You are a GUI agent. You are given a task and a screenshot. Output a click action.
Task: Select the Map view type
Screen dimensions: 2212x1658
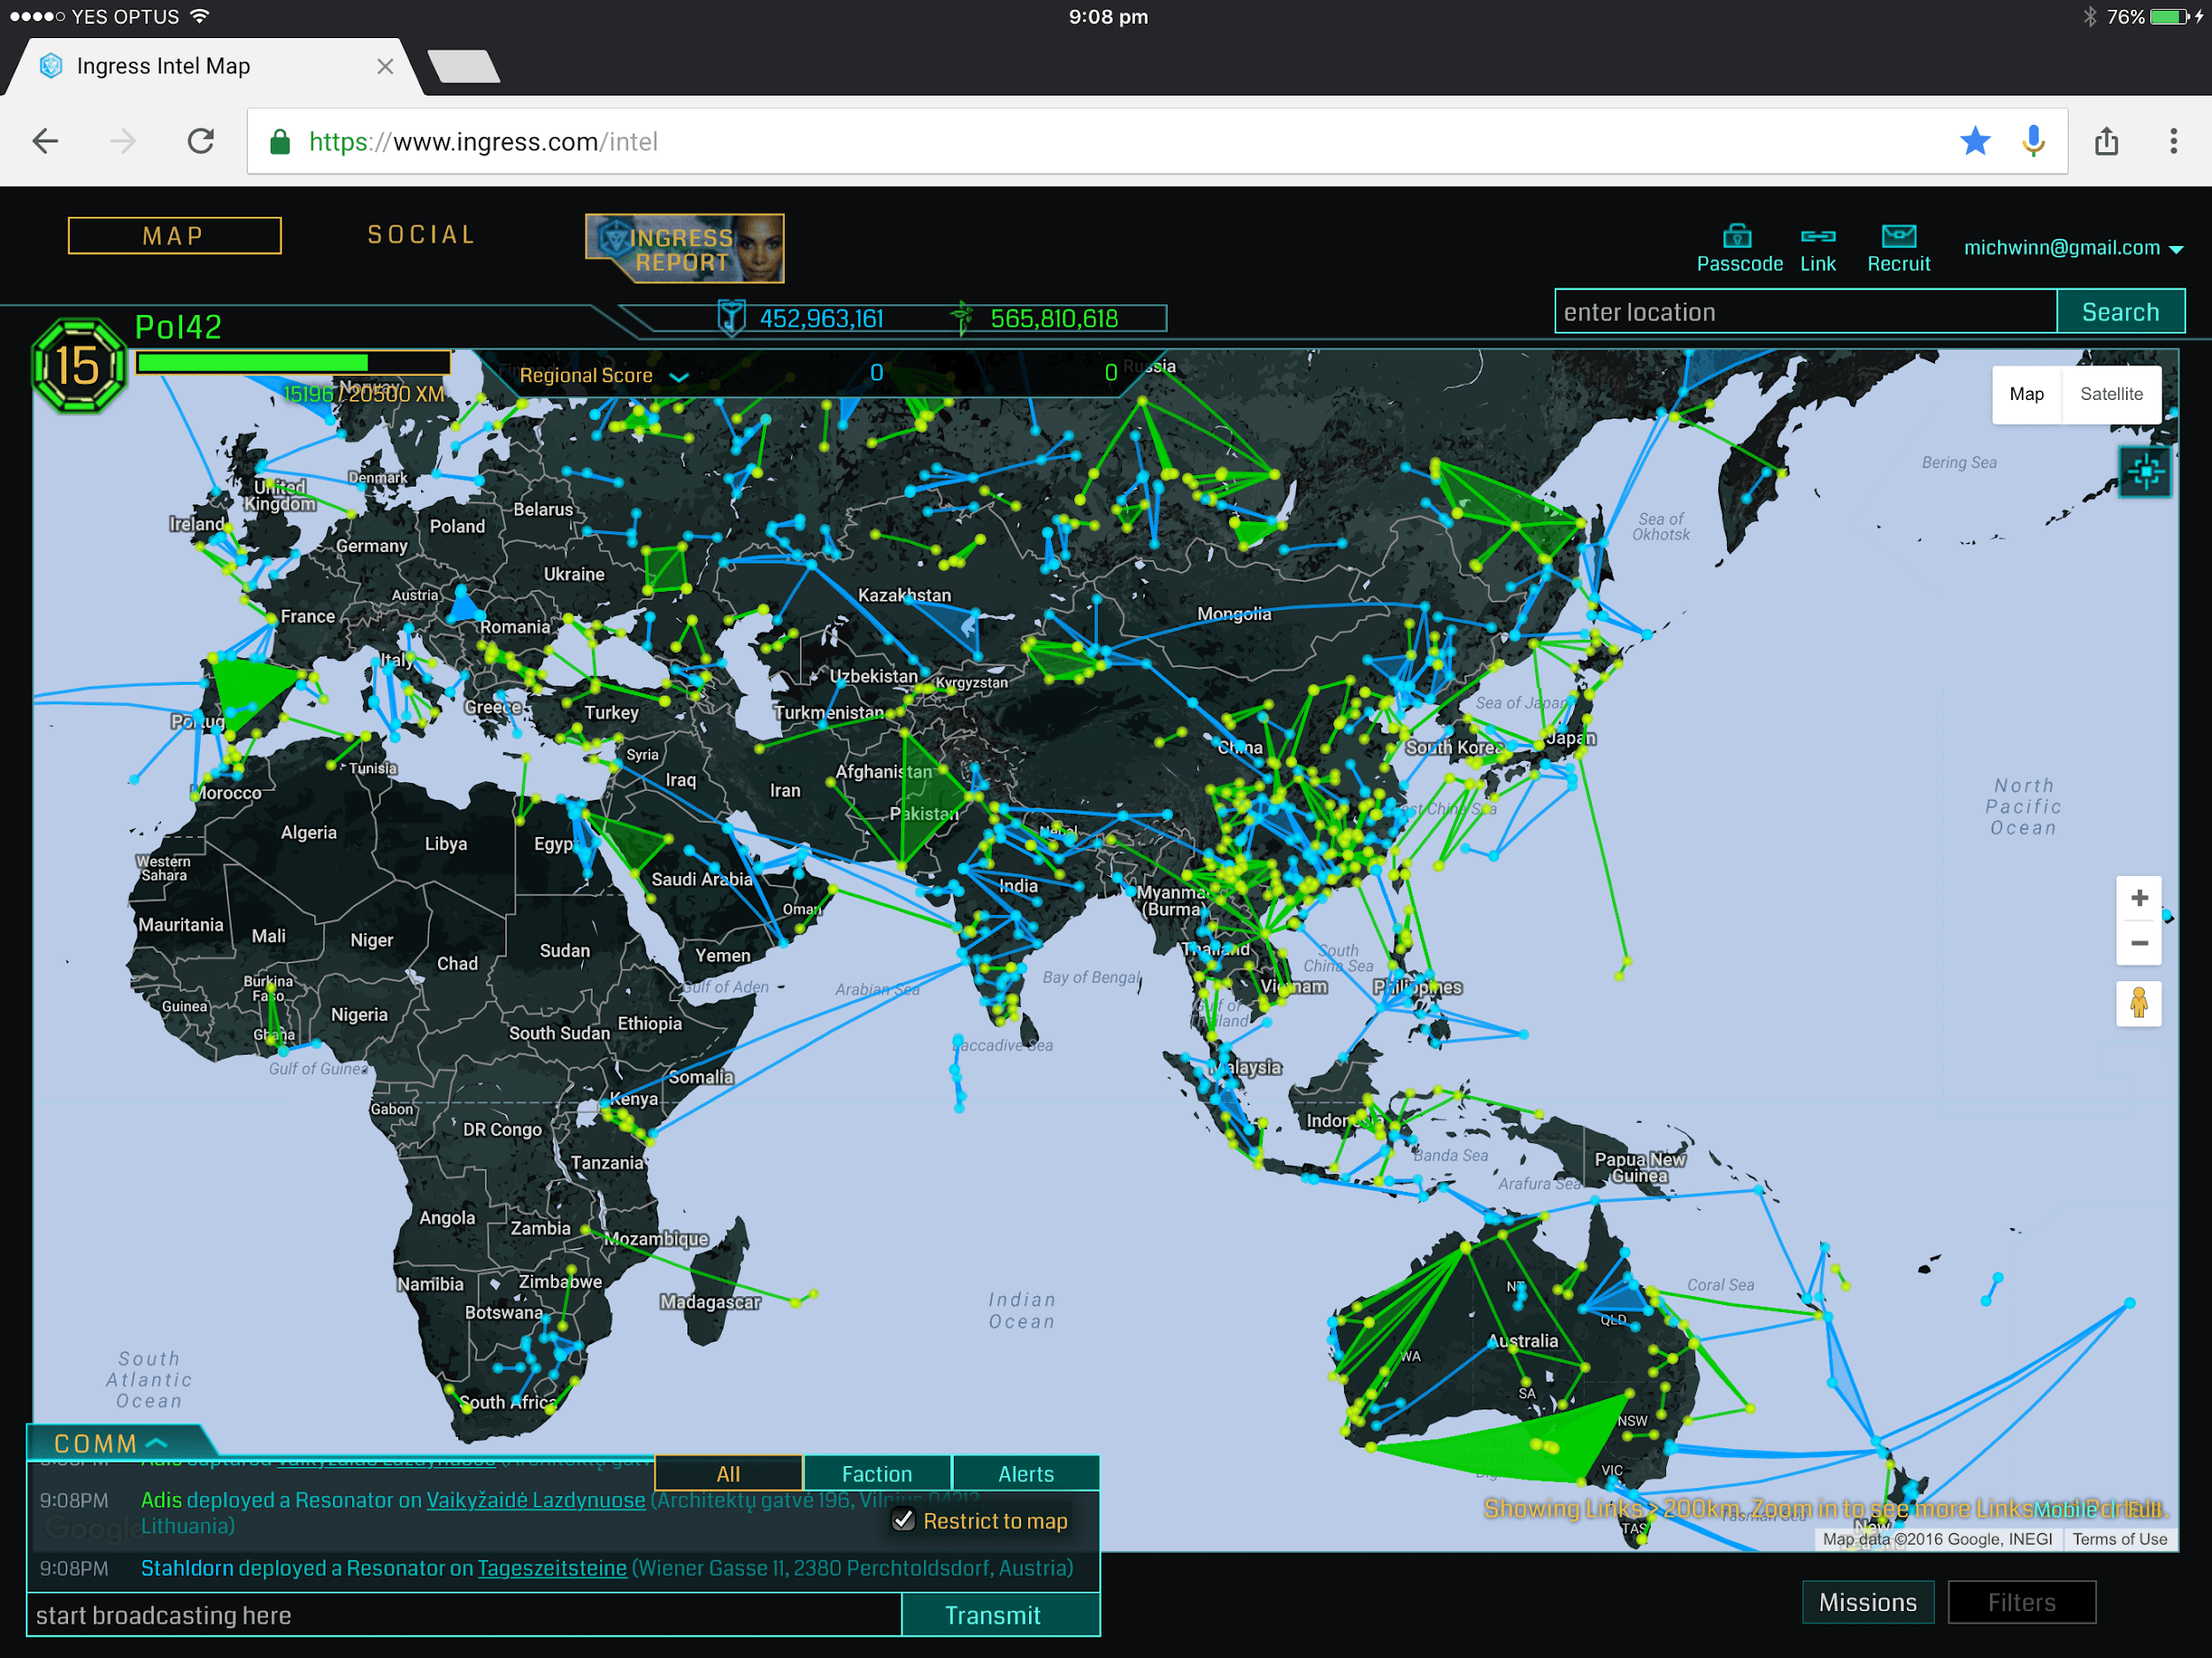coord(2026,394)
